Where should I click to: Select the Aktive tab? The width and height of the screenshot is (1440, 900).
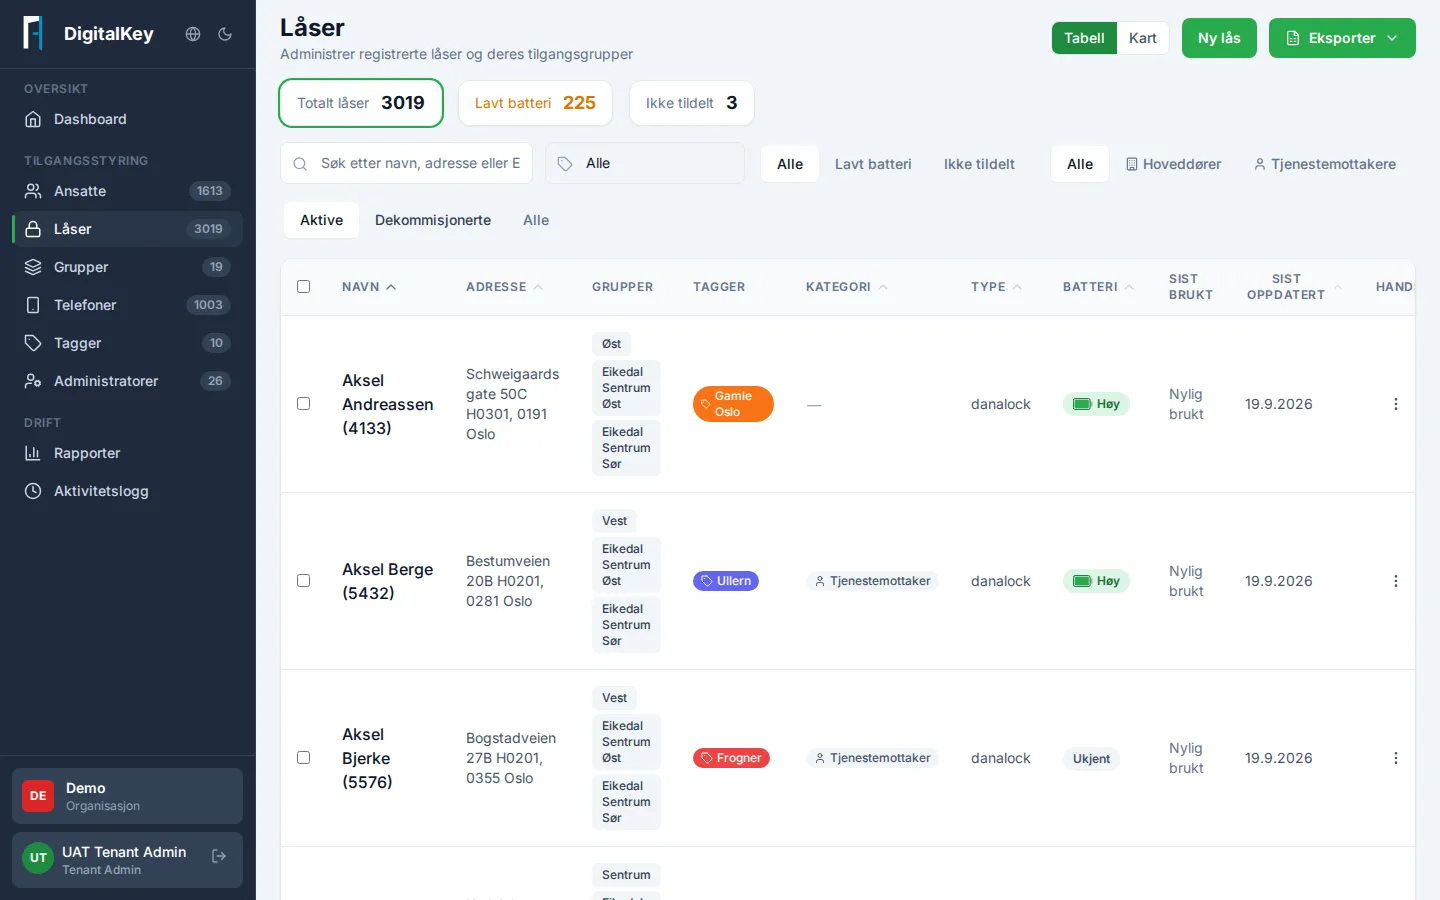322,220
